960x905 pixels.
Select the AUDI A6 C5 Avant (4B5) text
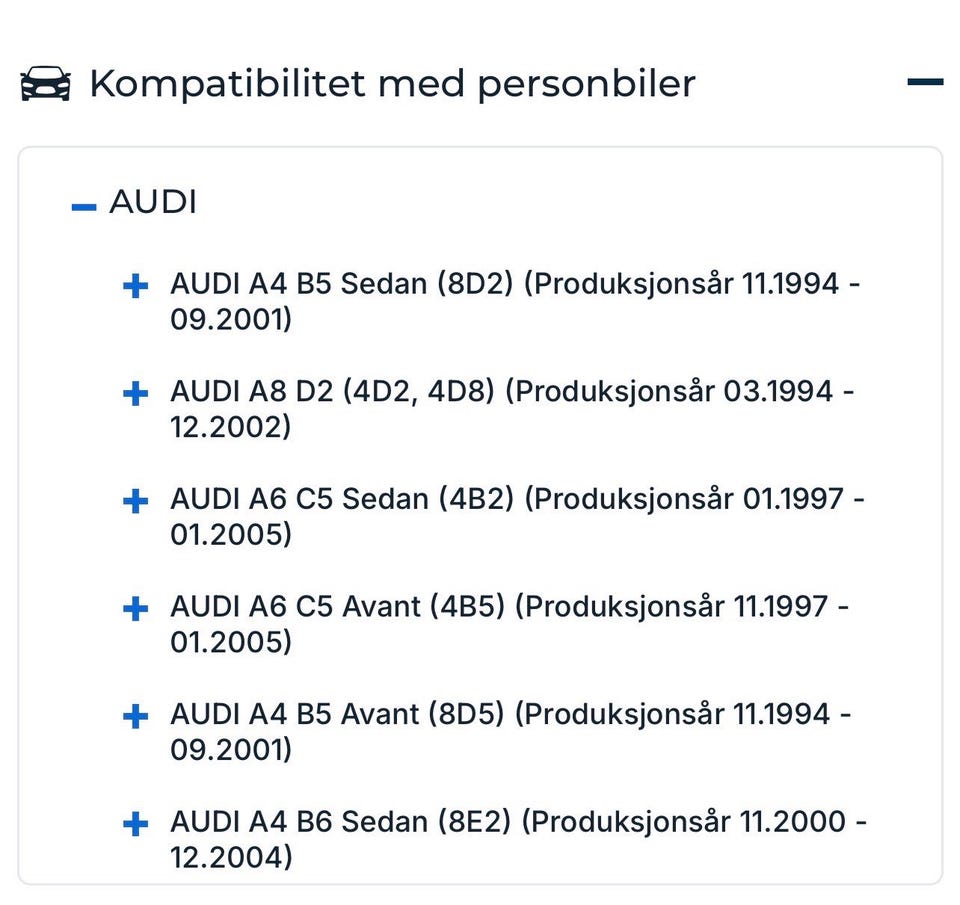[x=337, y=607]
